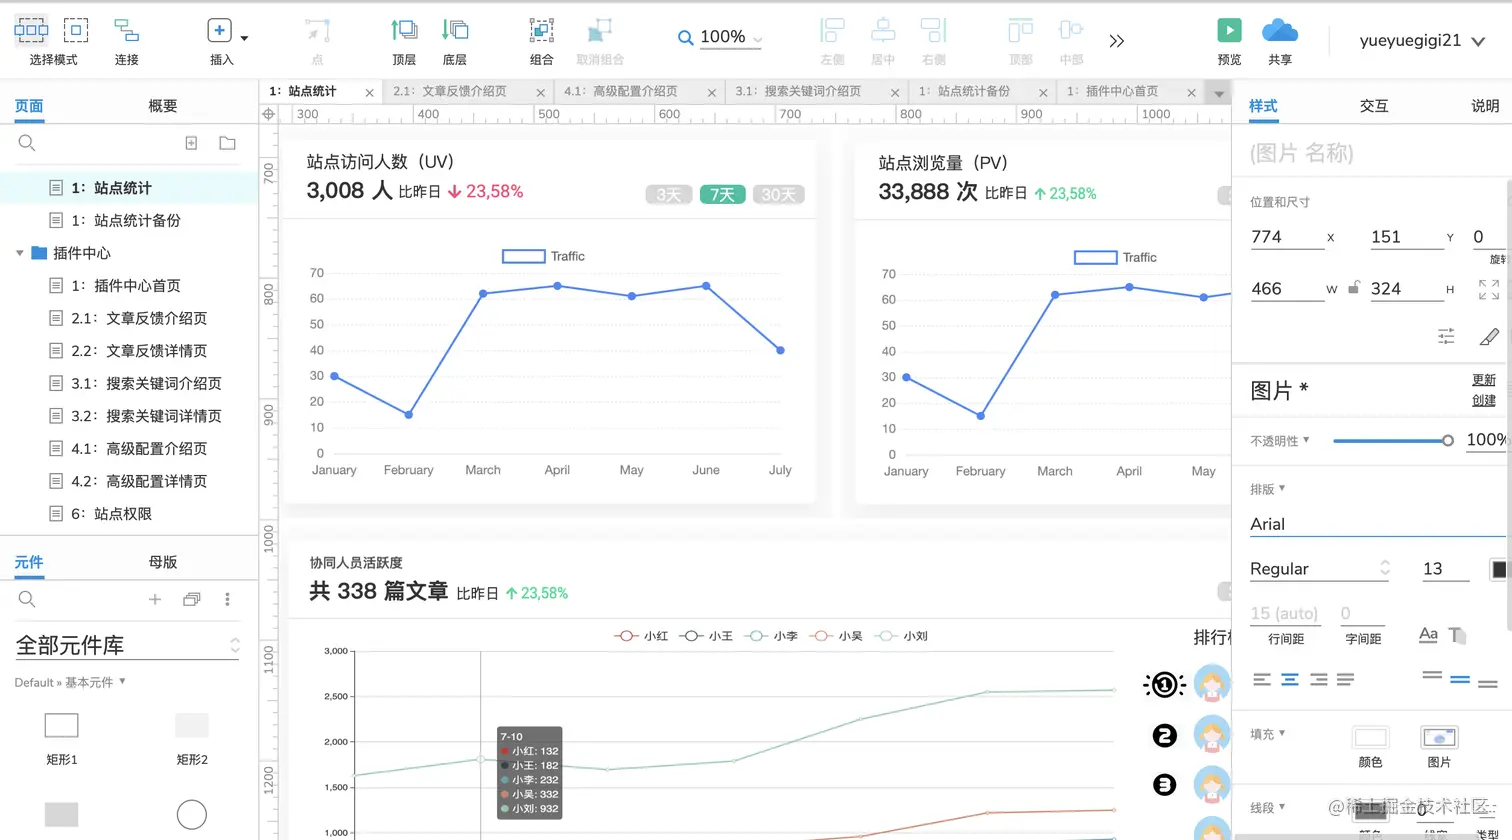
Task: Open the Regular font style dropdown
Action: click(1320, 568)
